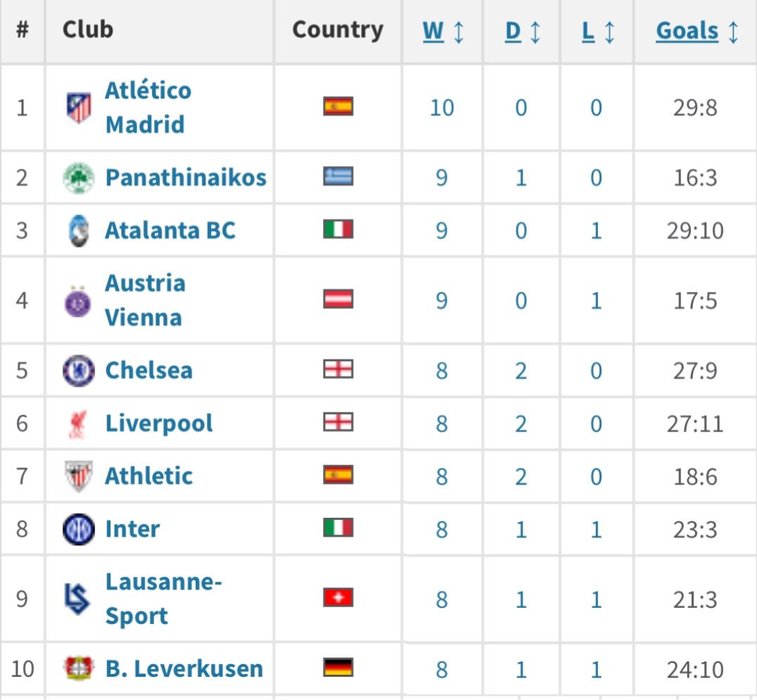Click the Austria Vienna purple crest

click(x=78, y=301)
